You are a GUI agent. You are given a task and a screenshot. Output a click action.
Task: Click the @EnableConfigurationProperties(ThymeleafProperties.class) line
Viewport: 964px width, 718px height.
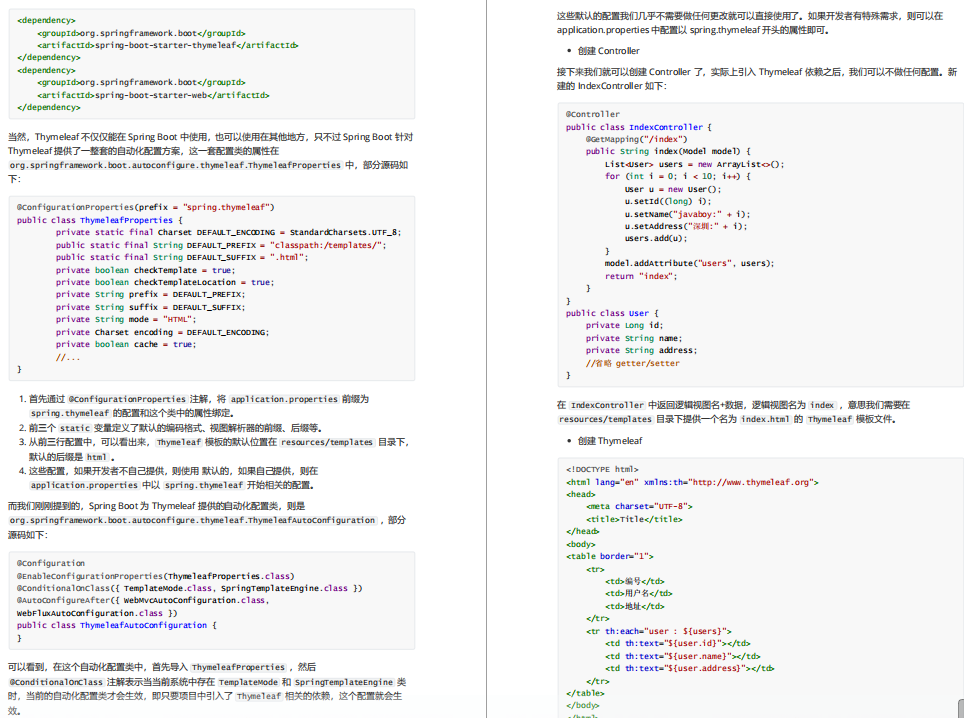coord(156,576)
